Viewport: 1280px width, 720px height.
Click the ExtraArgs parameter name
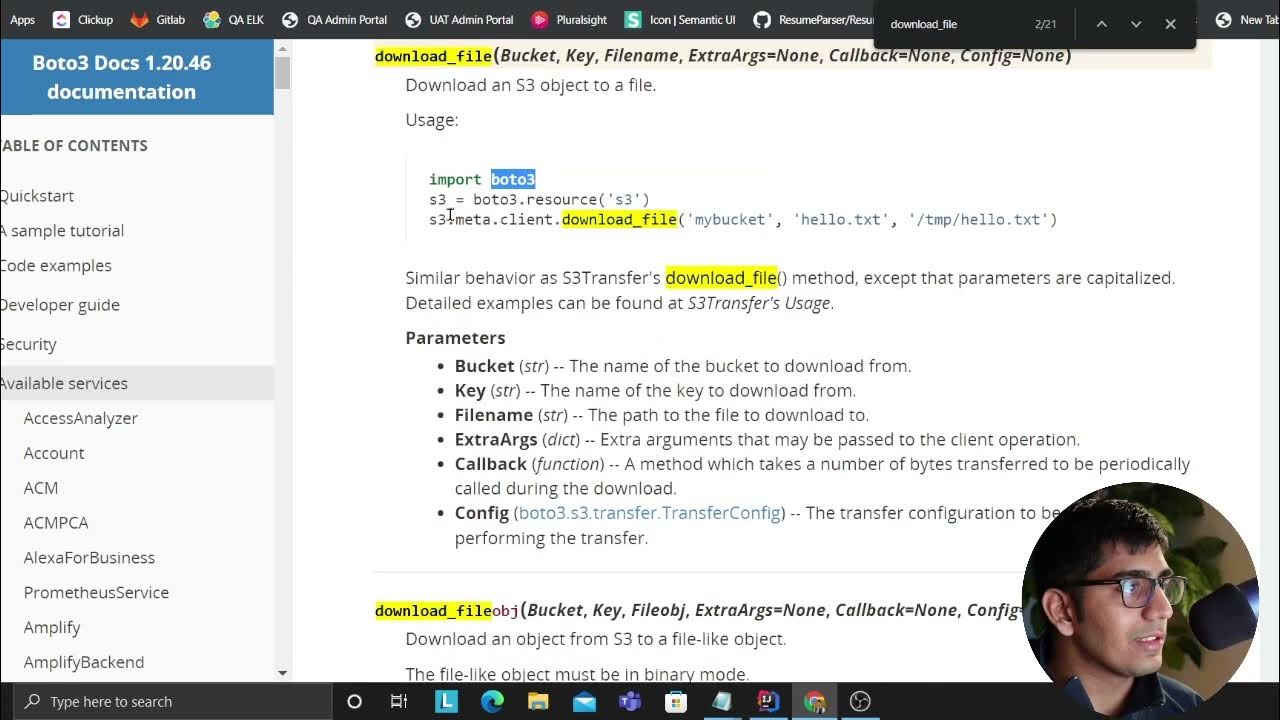[496, 440]
